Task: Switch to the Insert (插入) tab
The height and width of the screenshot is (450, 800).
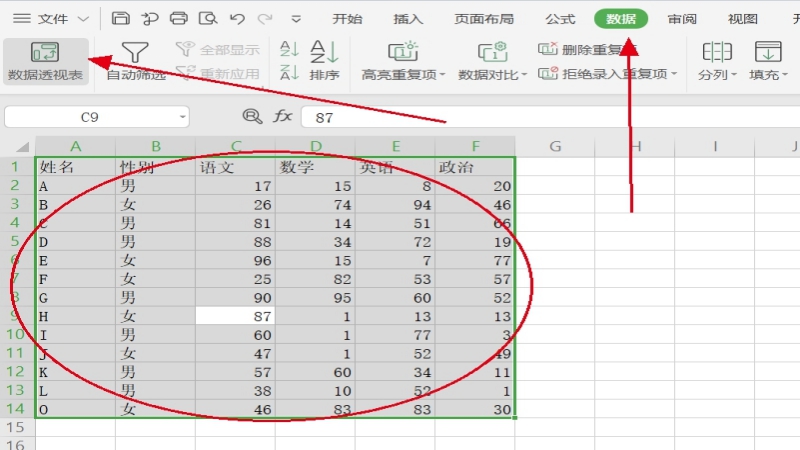Action: point(408,18)
